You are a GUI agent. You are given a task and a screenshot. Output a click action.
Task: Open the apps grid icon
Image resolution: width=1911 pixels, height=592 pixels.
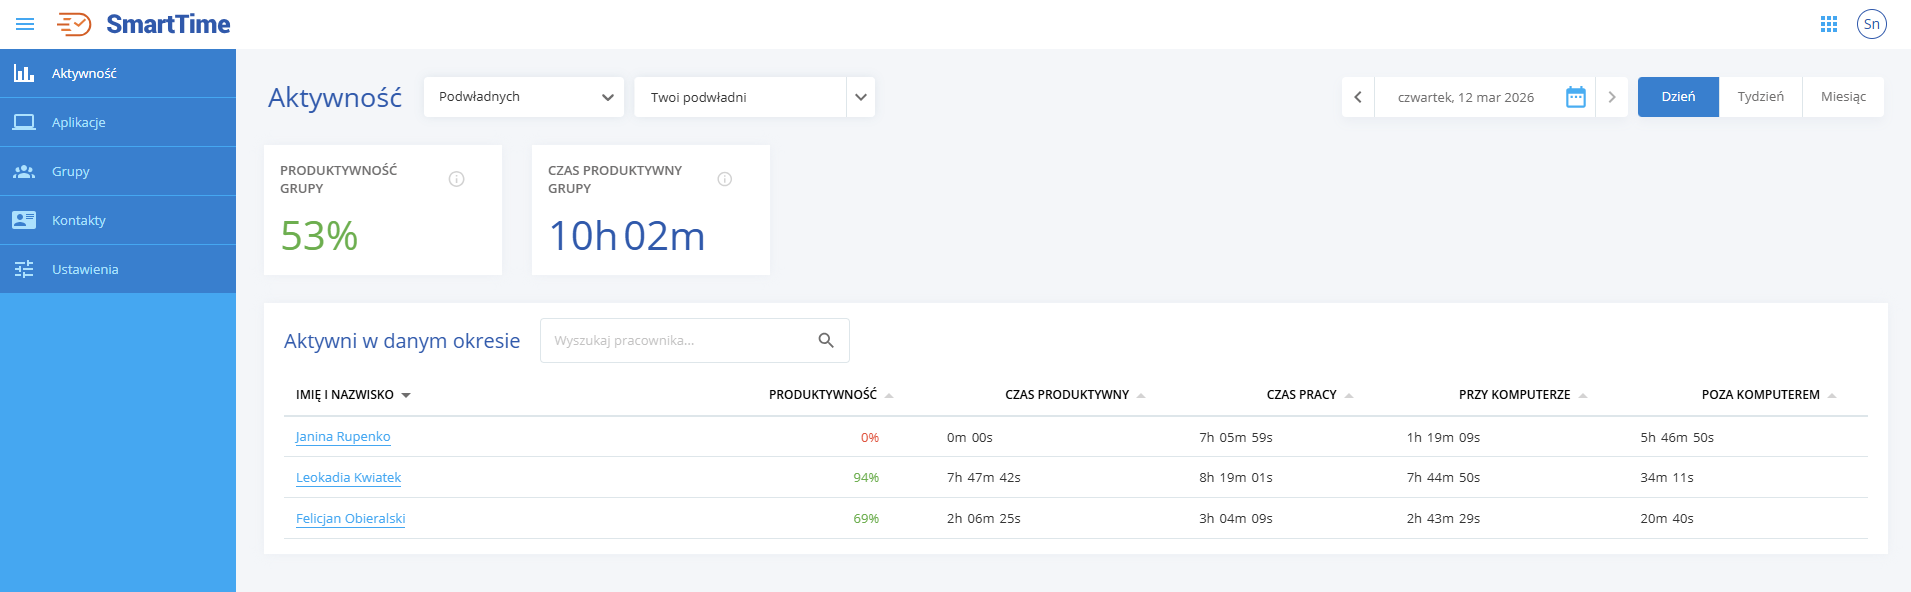(x=1829, y=24)
